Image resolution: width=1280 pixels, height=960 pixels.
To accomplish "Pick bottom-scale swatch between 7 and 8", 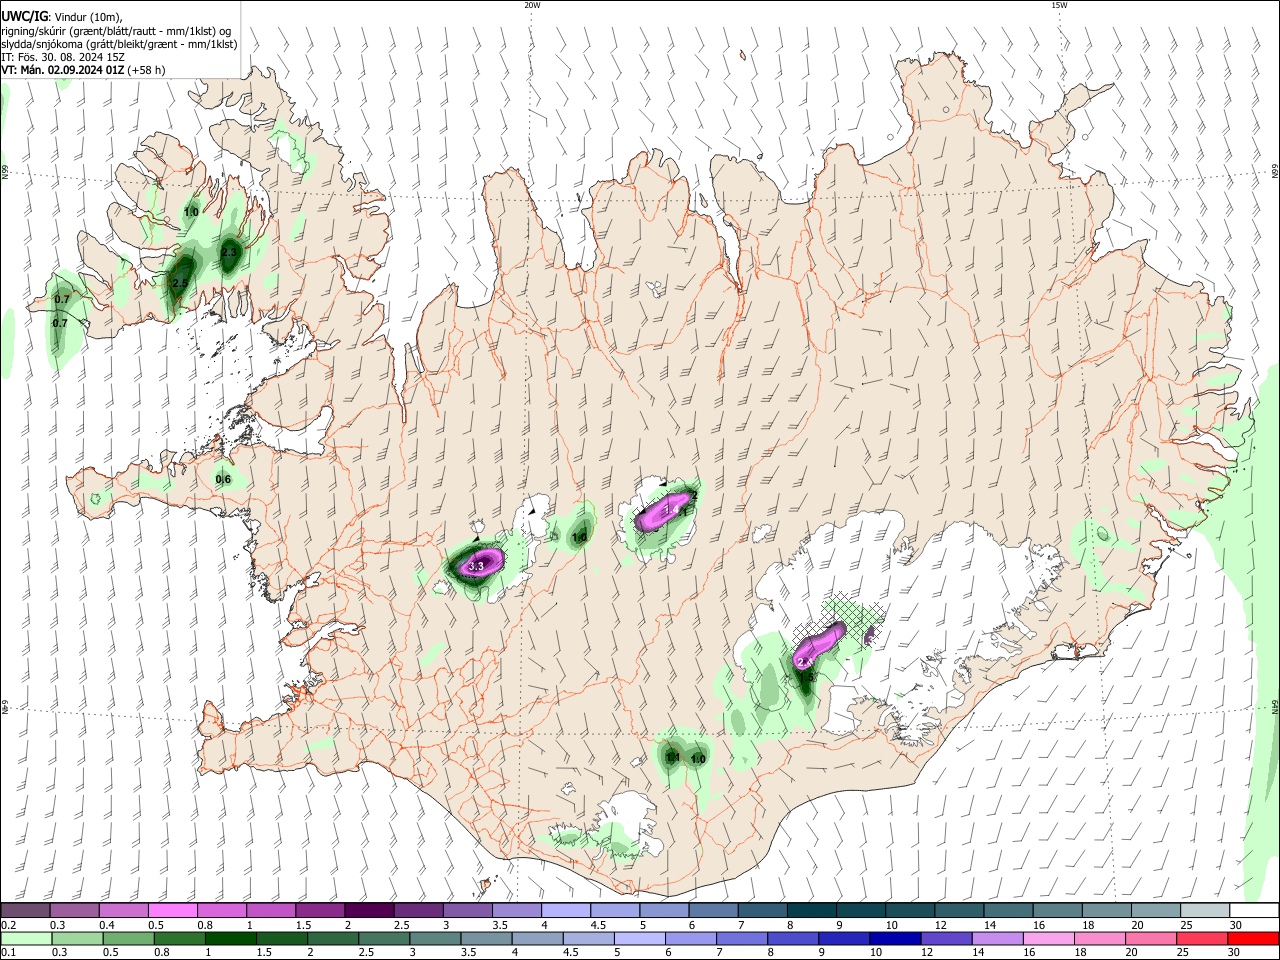I will coord(741,939).
